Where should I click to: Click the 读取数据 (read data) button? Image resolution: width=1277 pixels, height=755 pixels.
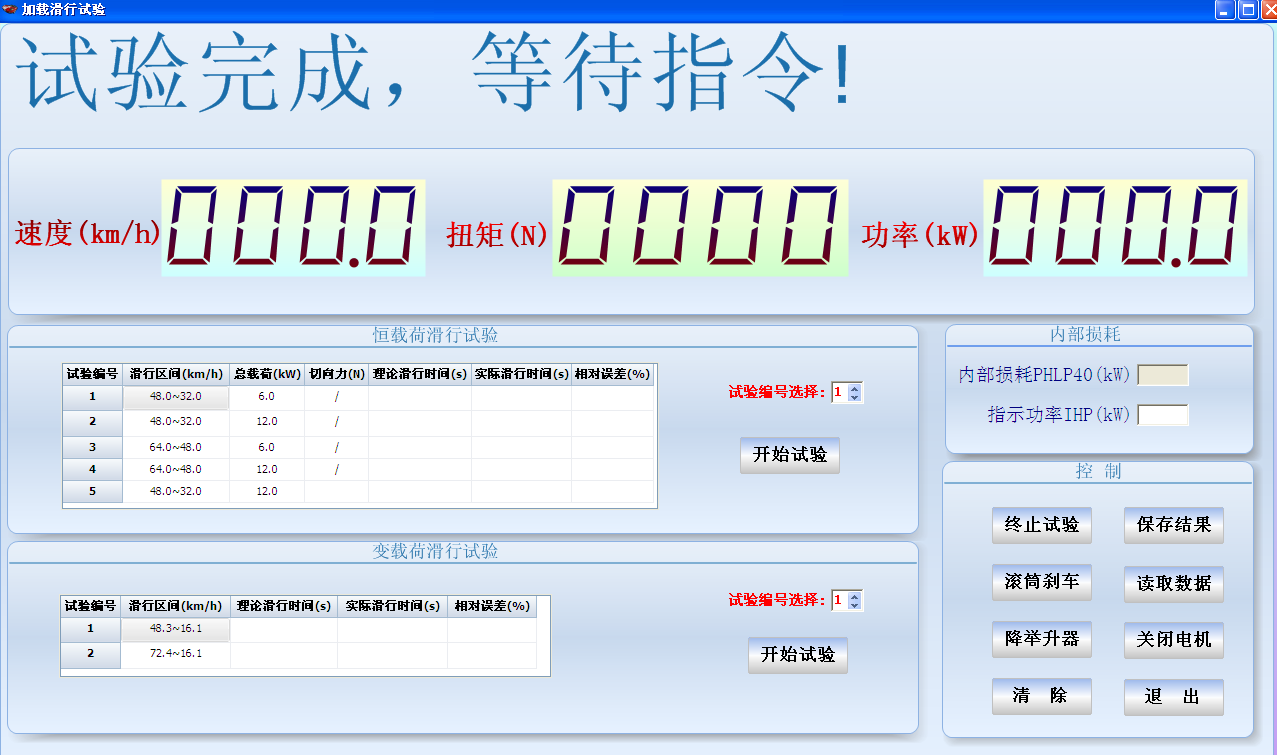point(1172,582)
